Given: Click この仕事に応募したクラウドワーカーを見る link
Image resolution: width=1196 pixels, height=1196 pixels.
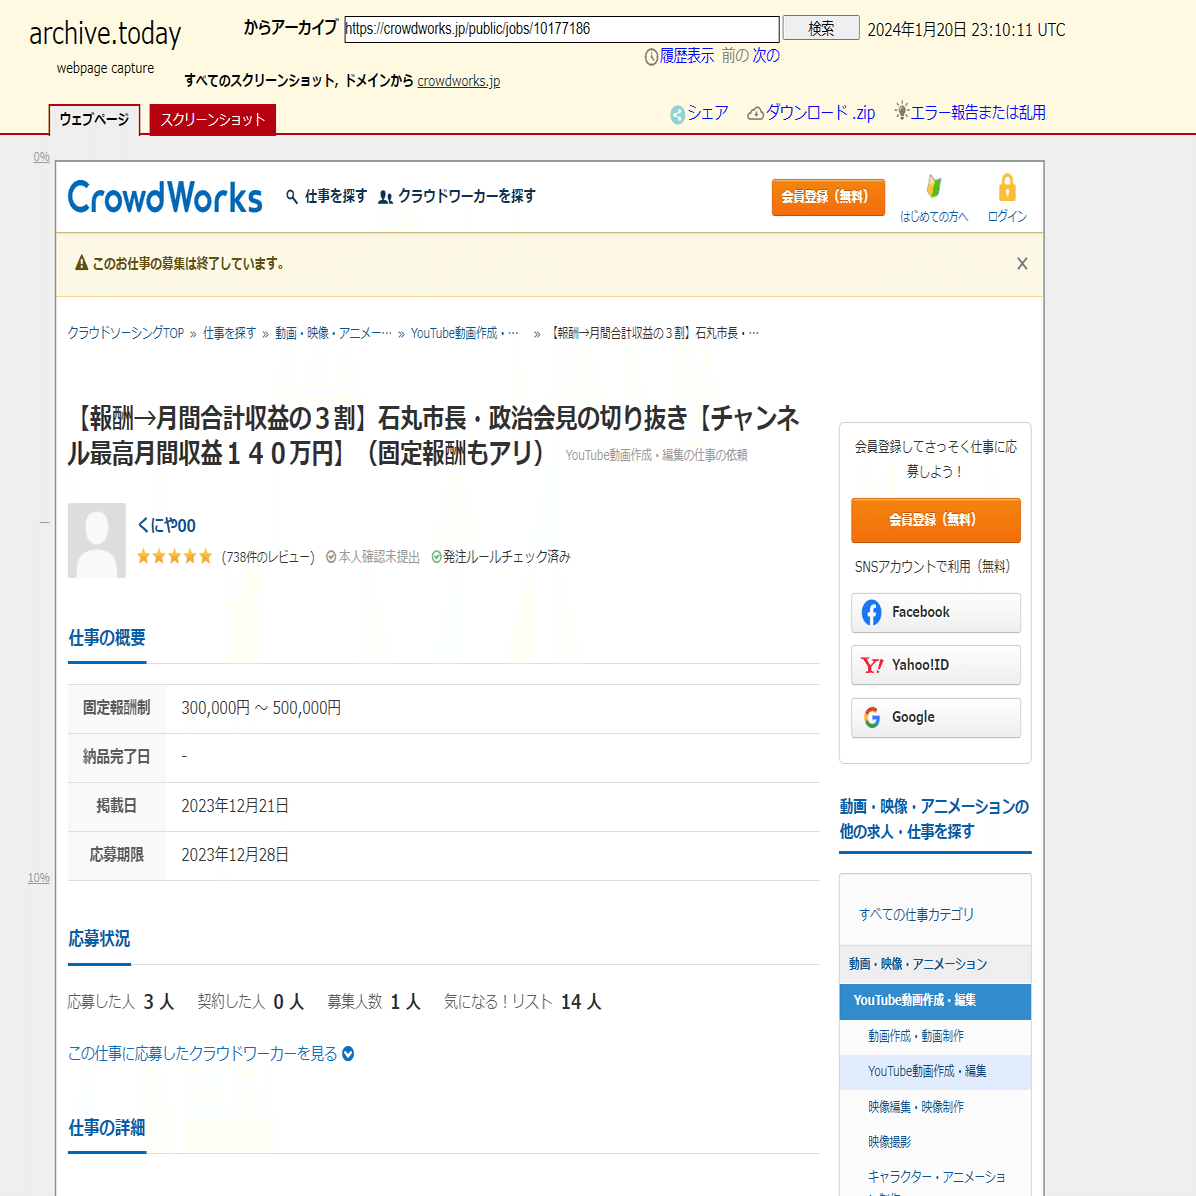Looking at the screenshot, I should (202, 1053).
